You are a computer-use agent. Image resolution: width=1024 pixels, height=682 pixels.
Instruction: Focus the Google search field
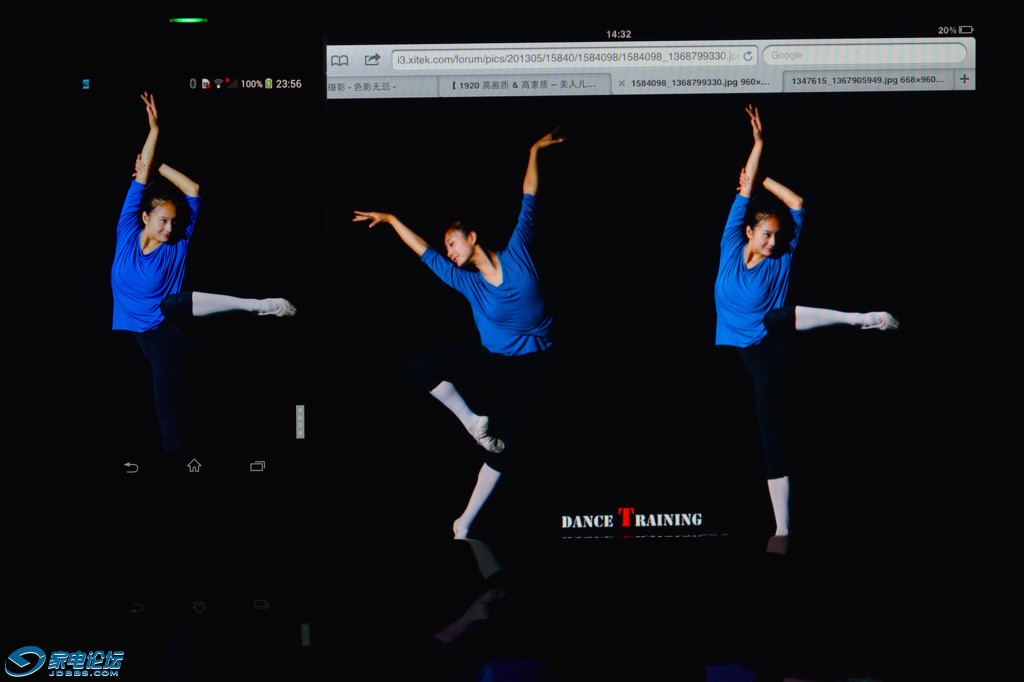(865, 55)
